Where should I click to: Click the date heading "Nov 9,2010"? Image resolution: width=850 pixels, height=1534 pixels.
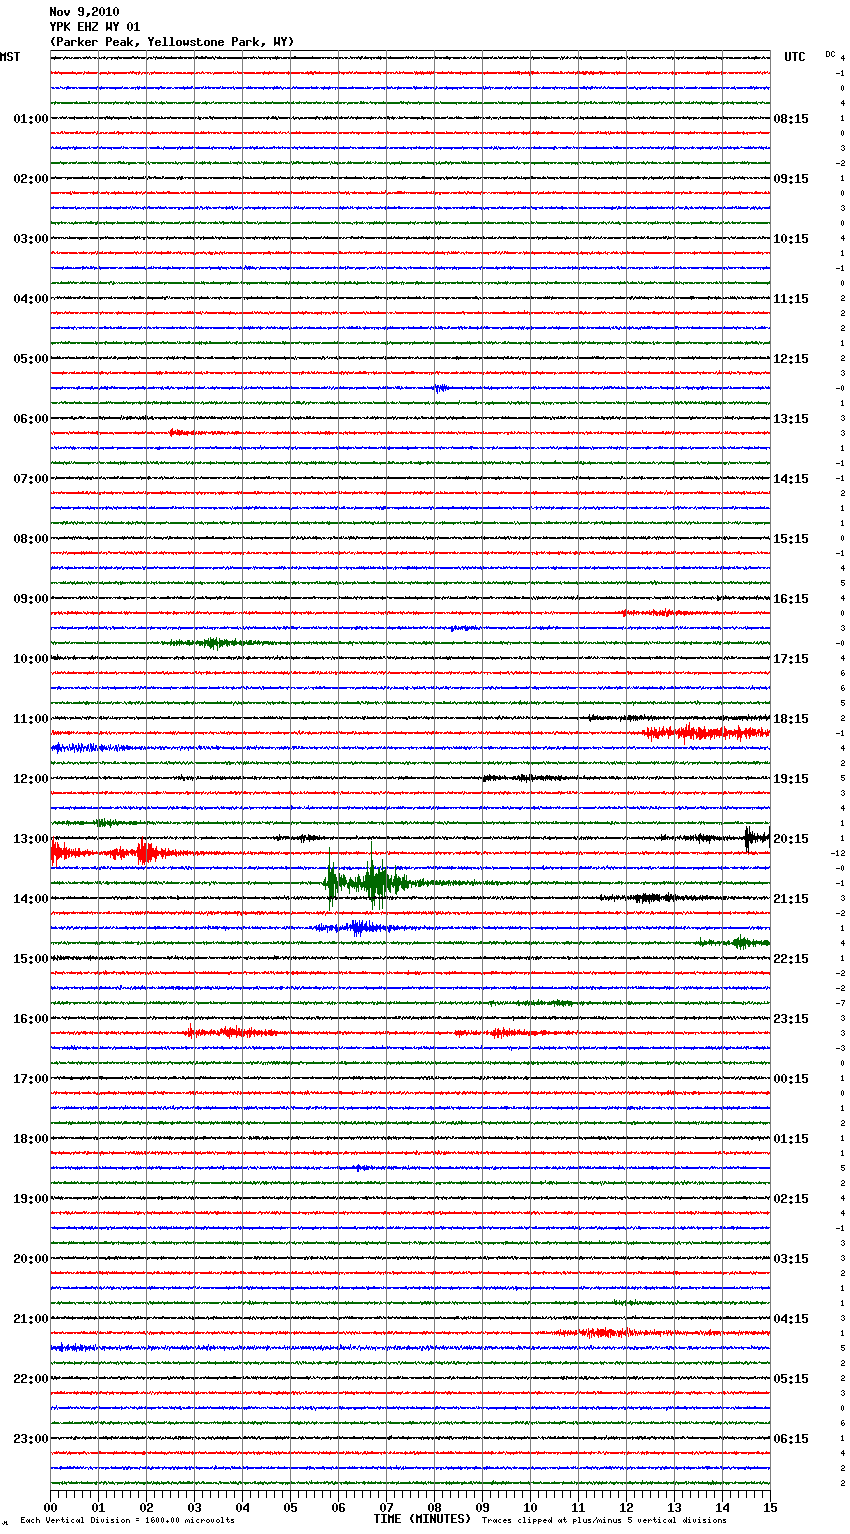click(84, 12)
